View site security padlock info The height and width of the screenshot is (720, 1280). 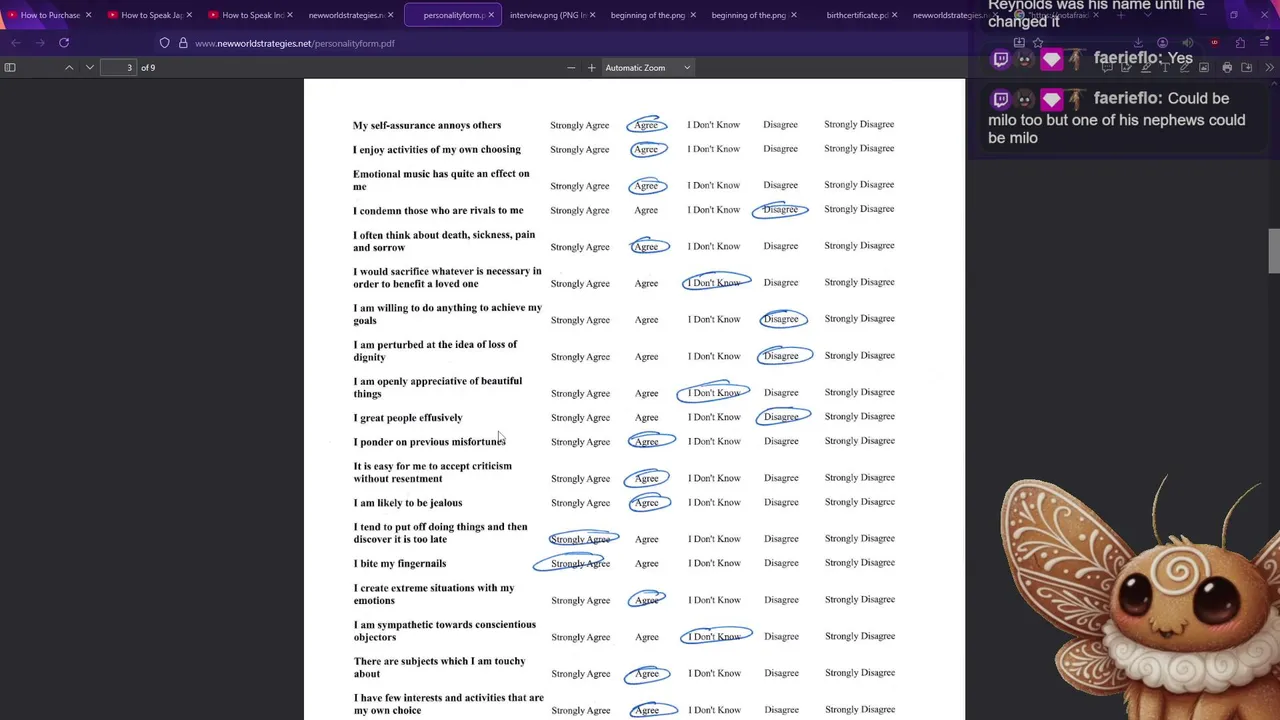pyautogui.click(x=183, y=43)
